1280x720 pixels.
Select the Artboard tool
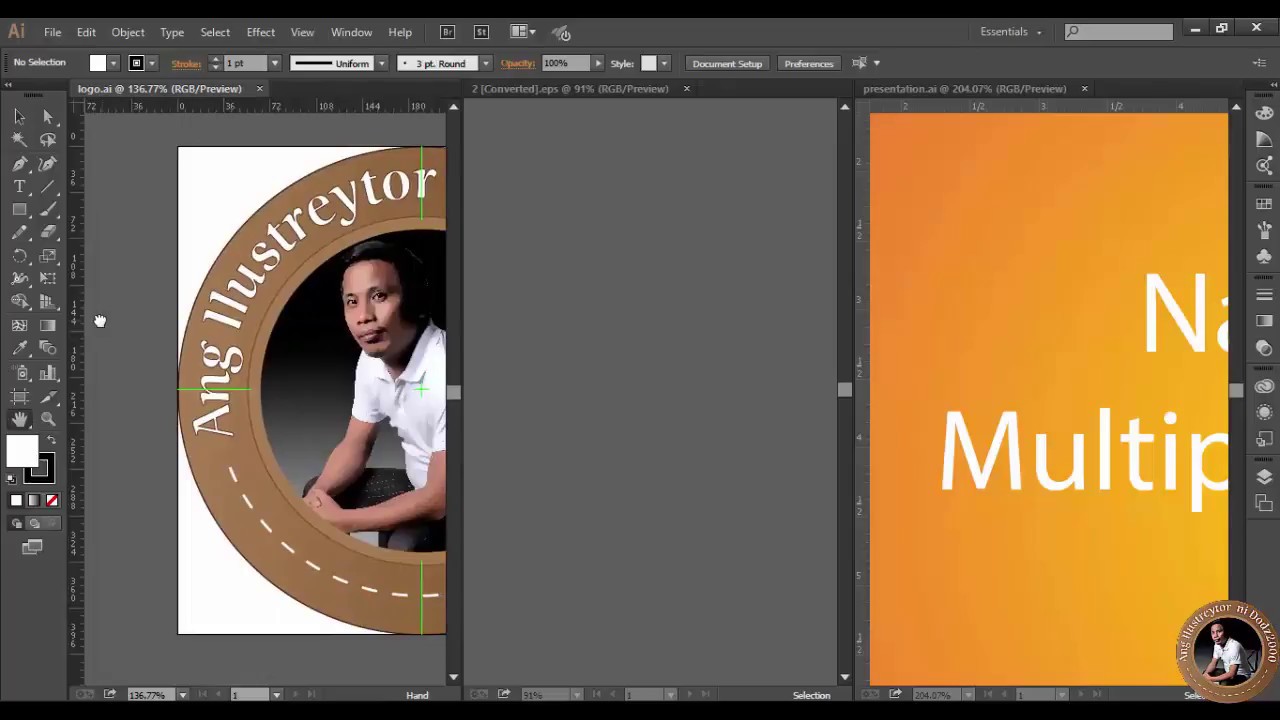[20, 397]
